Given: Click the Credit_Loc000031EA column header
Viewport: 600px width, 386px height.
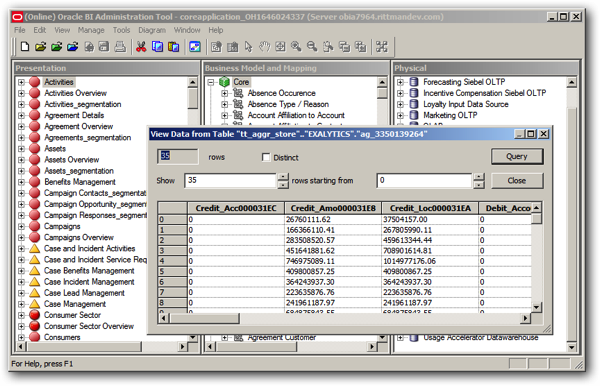Looking at the screenshot, I should click(430, 208).
